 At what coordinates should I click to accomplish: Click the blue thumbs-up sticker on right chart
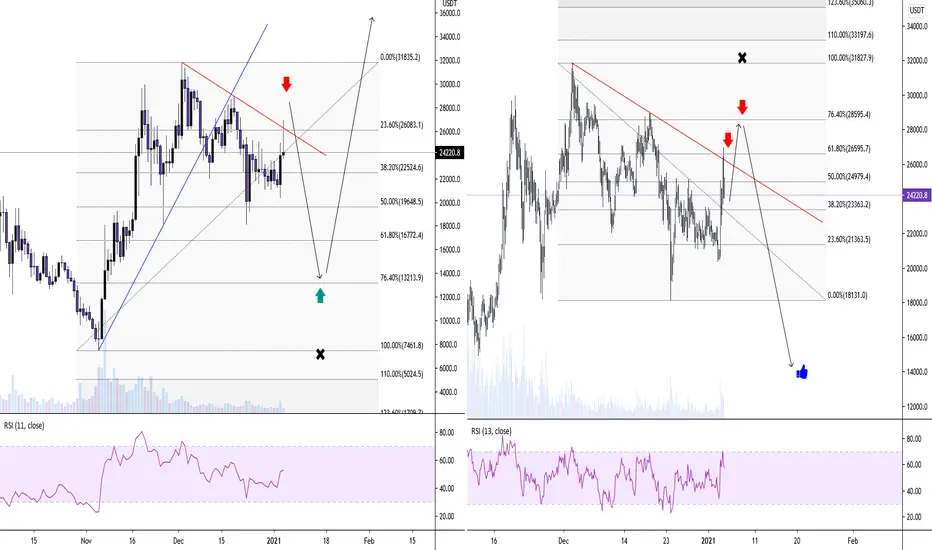click(x=802, y=372)
